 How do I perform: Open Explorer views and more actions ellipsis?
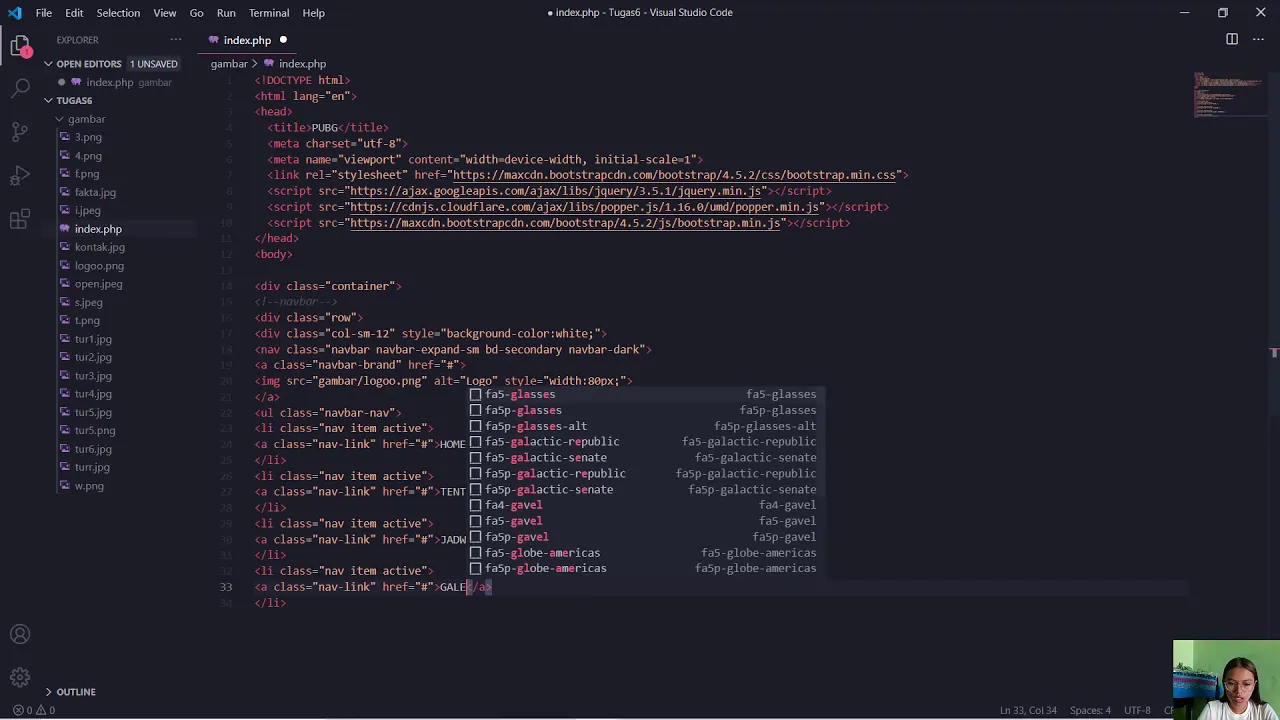tap(176, 40)
